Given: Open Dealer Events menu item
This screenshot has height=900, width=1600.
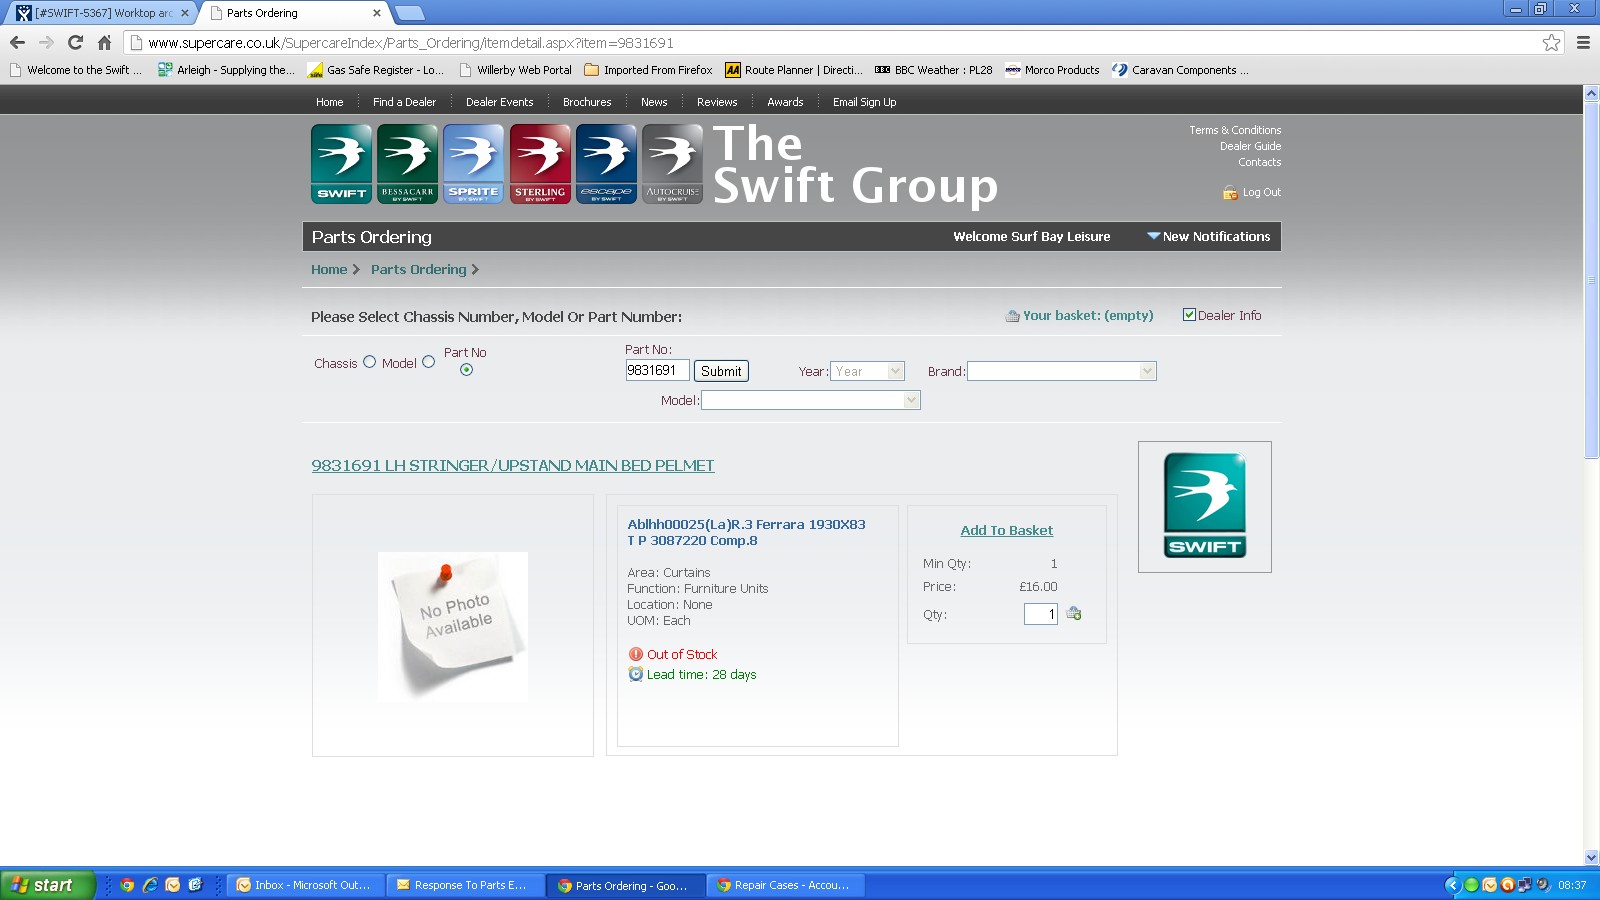Looking at the screenshot, I should click(x=499, y=102).
